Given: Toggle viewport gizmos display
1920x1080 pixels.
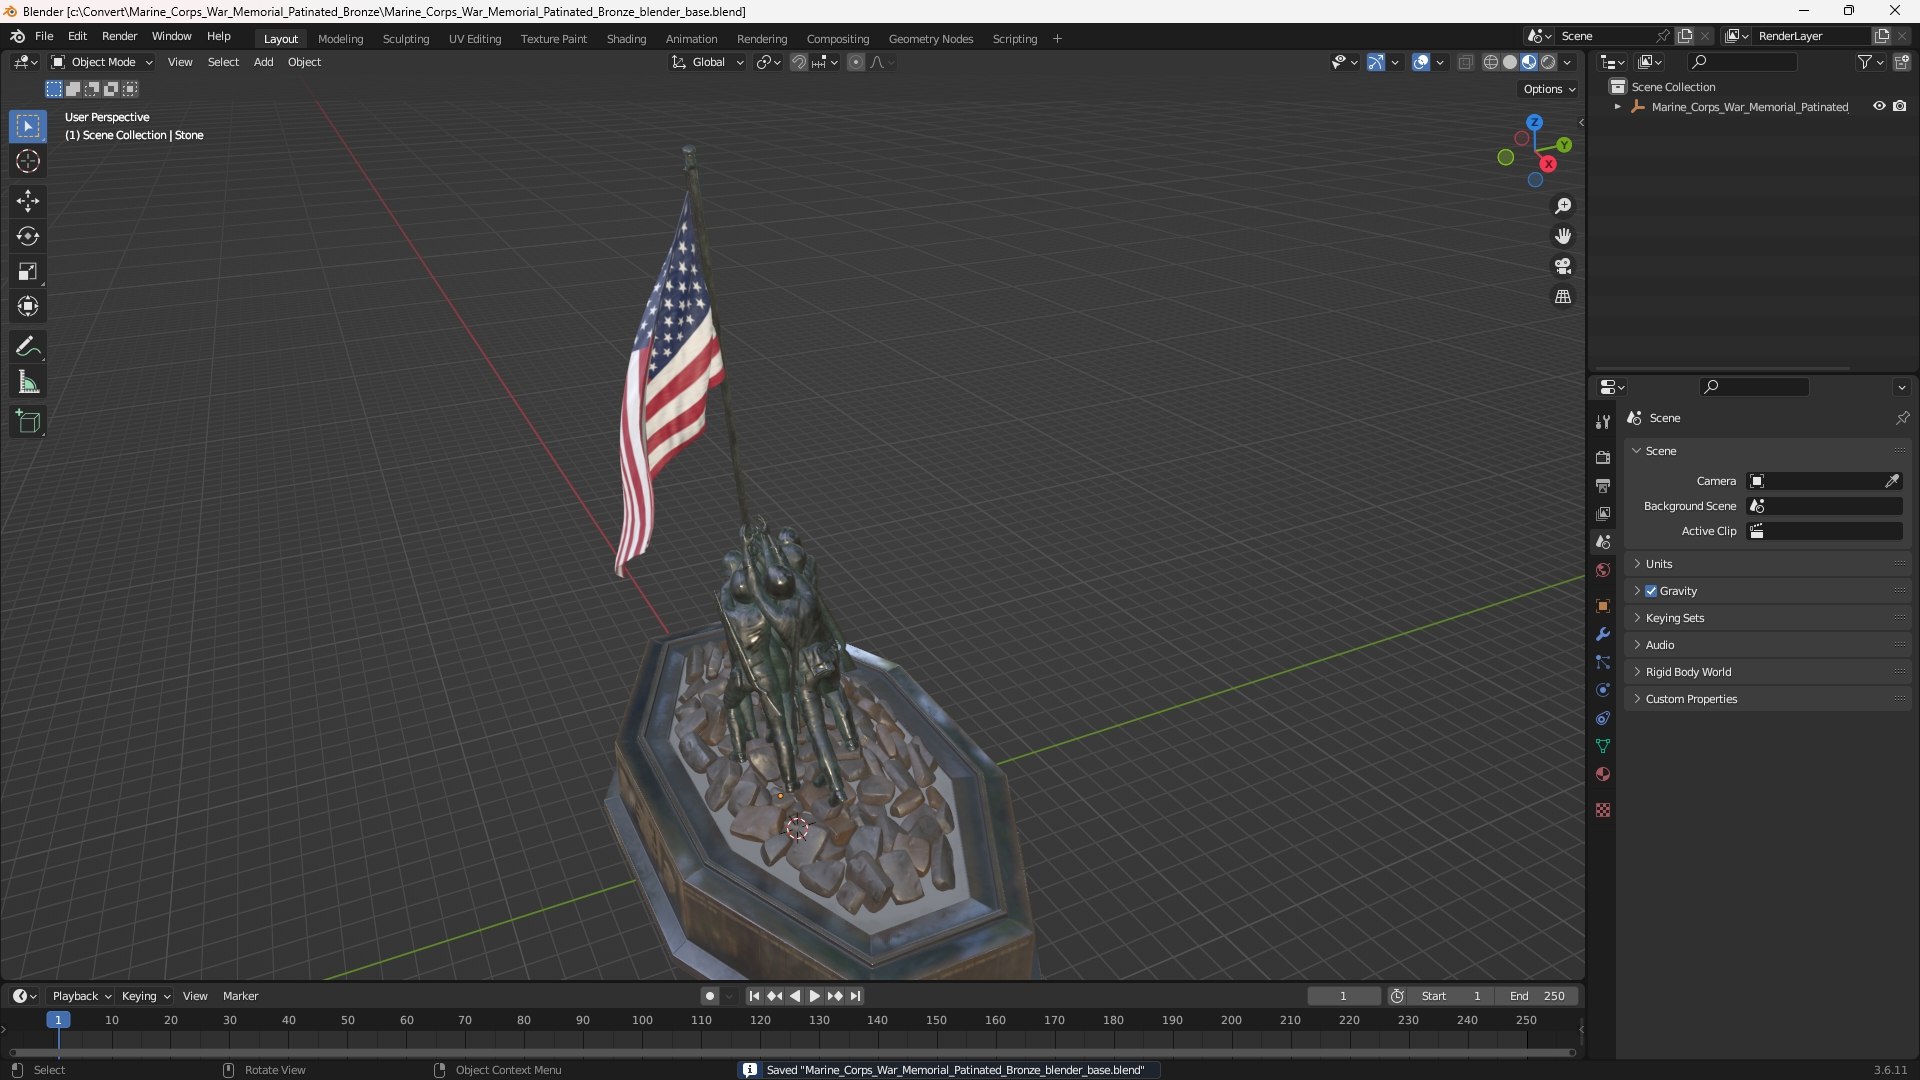Looking at the screenshot, I should click(1376, 62).
